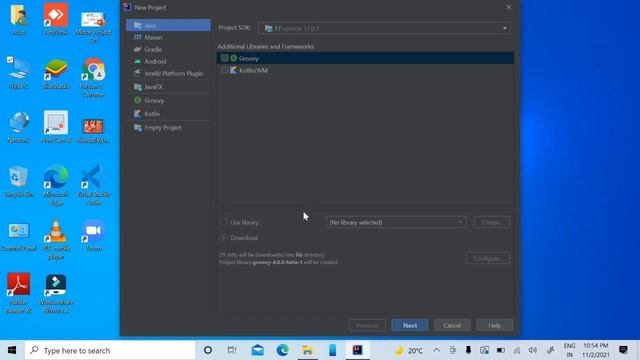Select Empty Project in sidebar
This screenshot has height=360, width=640.
[x=168, y=128]
